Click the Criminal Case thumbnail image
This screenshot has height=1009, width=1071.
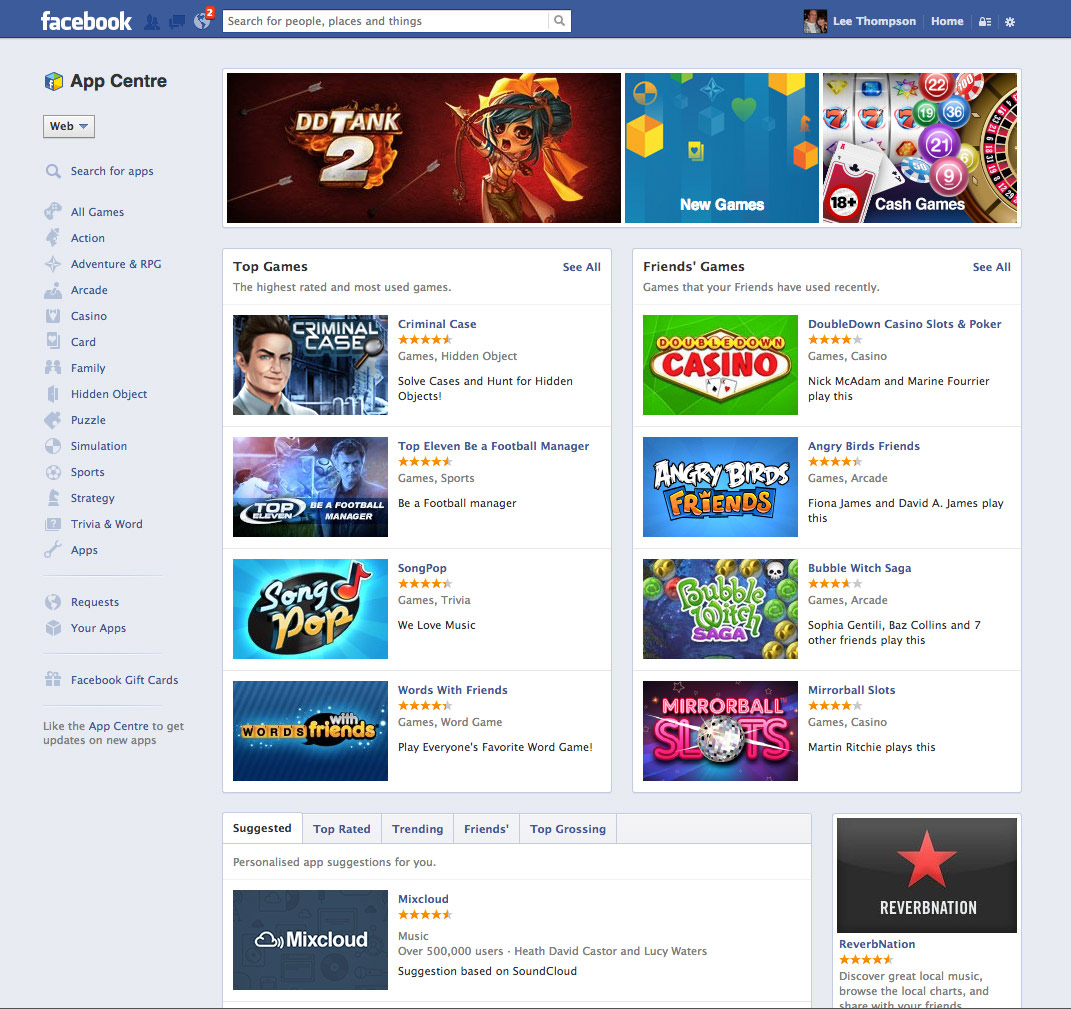[310, 365]
